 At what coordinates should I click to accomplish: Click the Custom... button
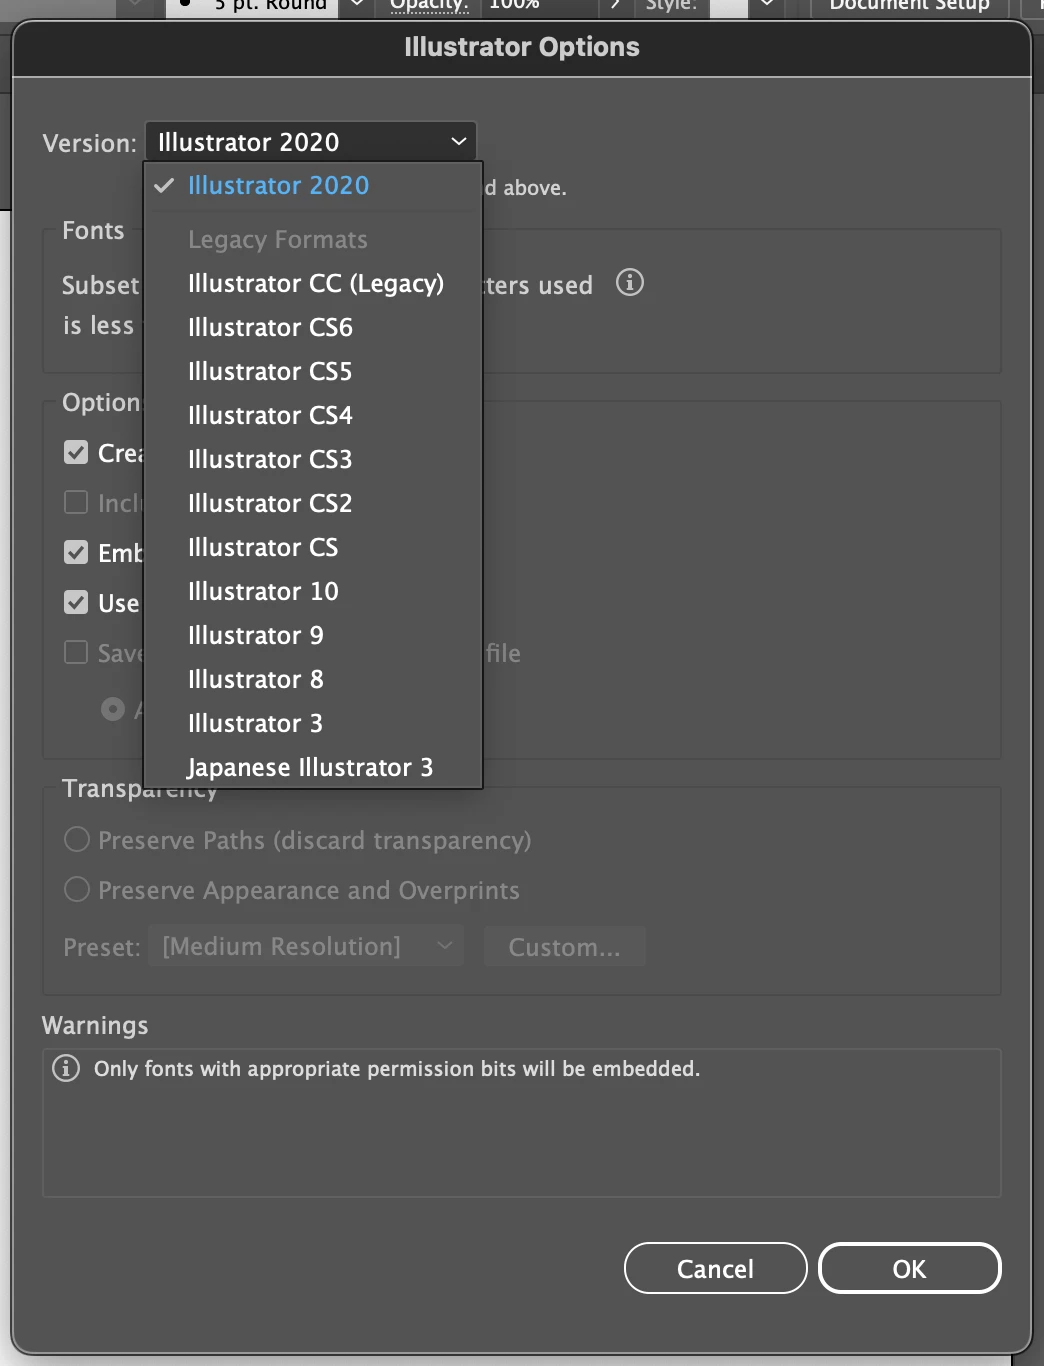(x=565, y=946)
